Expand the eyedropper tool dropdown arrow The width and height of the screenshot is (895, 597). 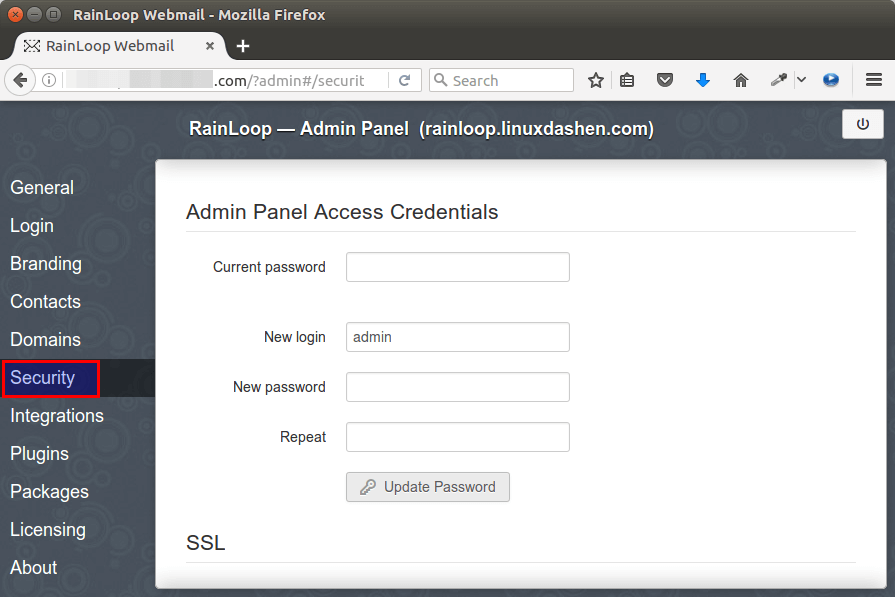[x=801, y=81]
